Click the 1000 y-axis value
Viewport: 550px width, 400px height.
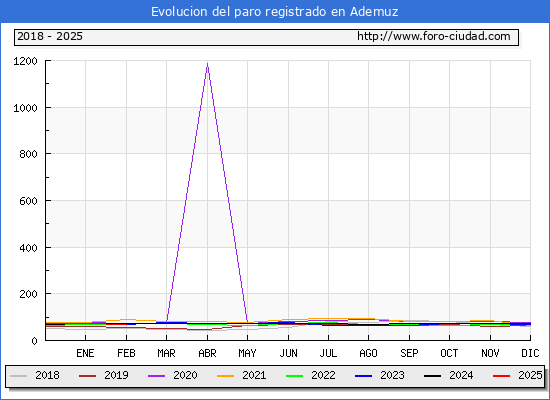25,108
